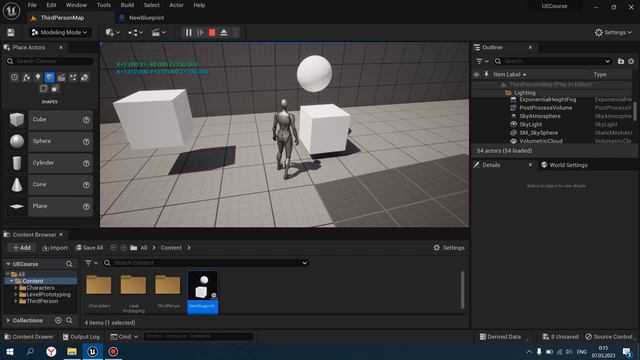Open Windows Start menu
This screenshot has height=360, width=640.
(x=10, y=351)
